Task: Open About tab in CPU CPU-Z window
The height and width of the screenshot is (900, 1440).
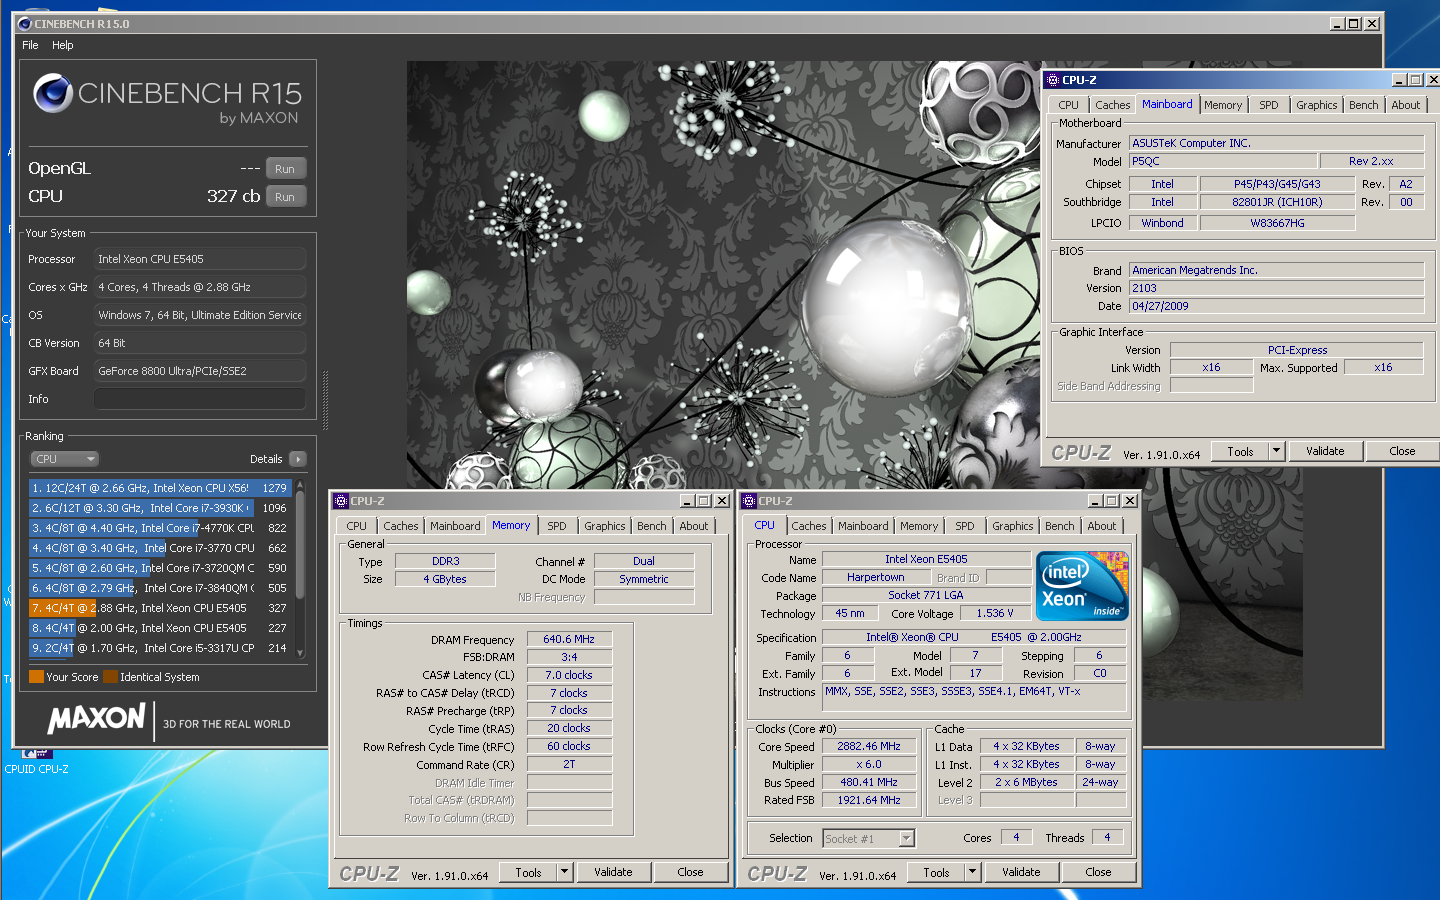Action: (x=1101, y=526)
